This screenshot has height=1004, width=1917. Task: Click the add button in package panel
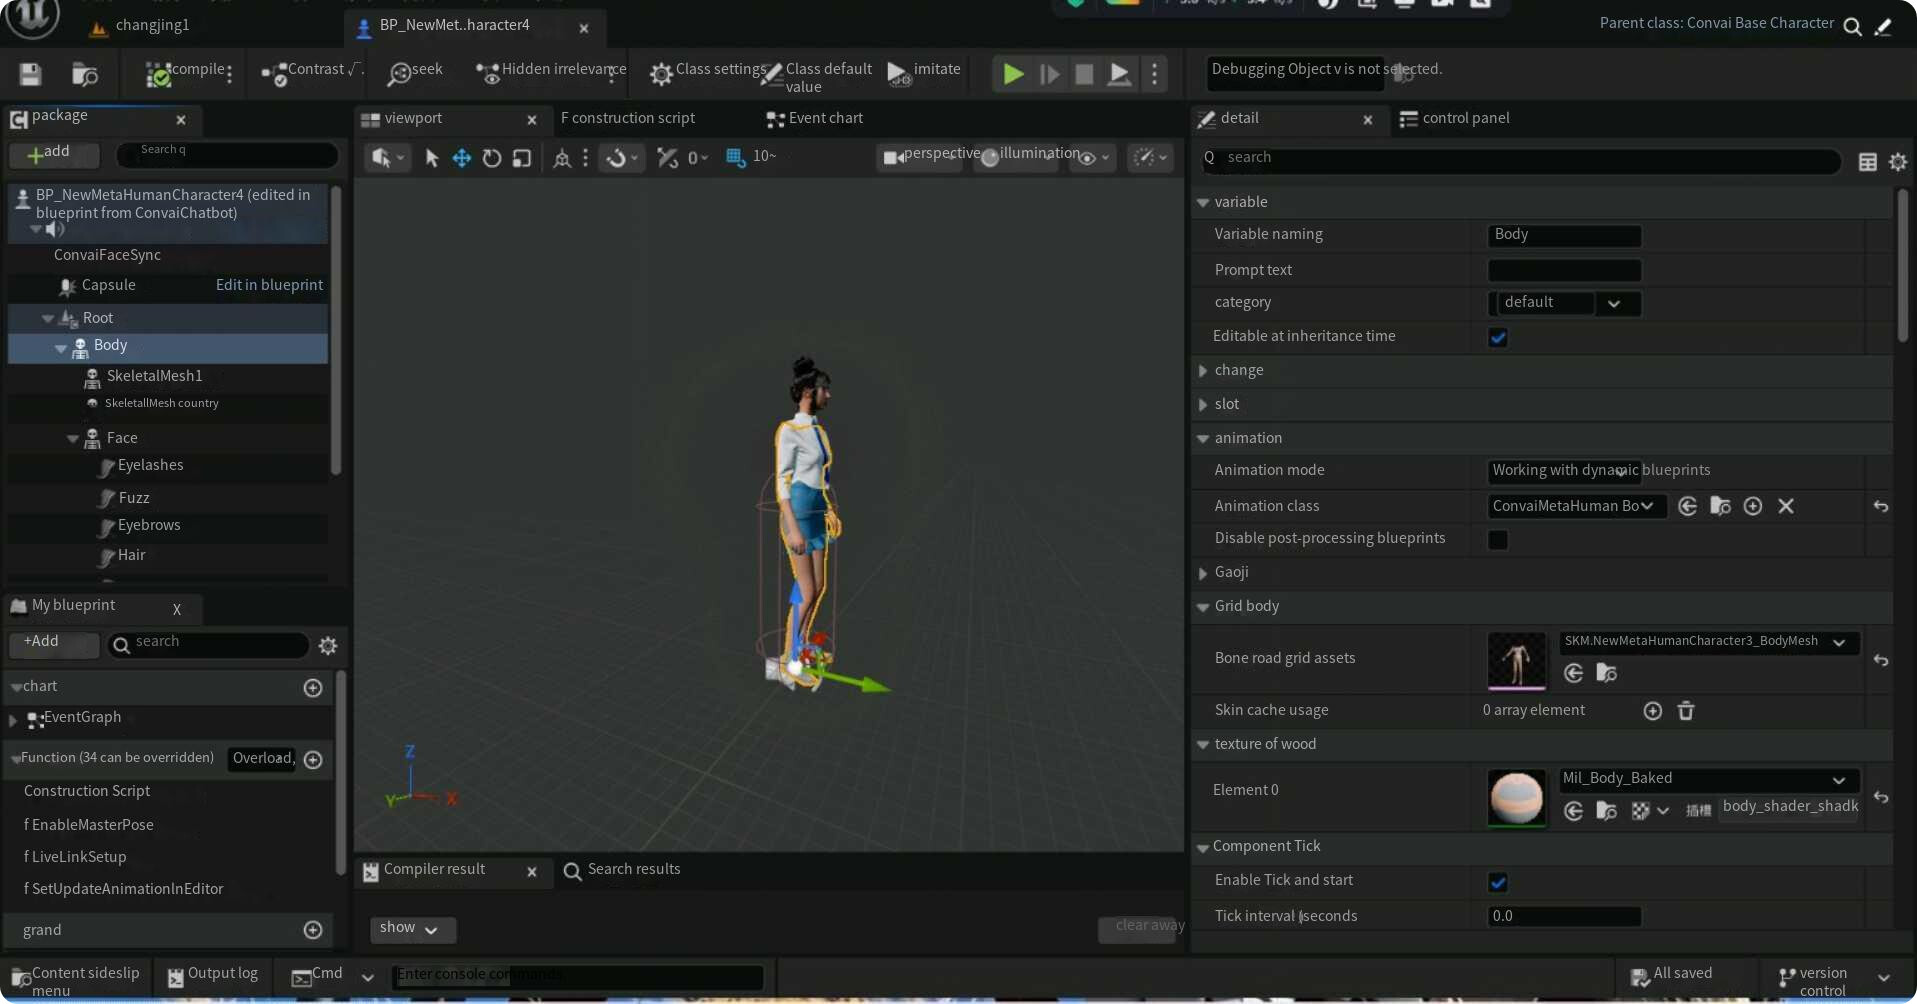[x=52, y=153]
